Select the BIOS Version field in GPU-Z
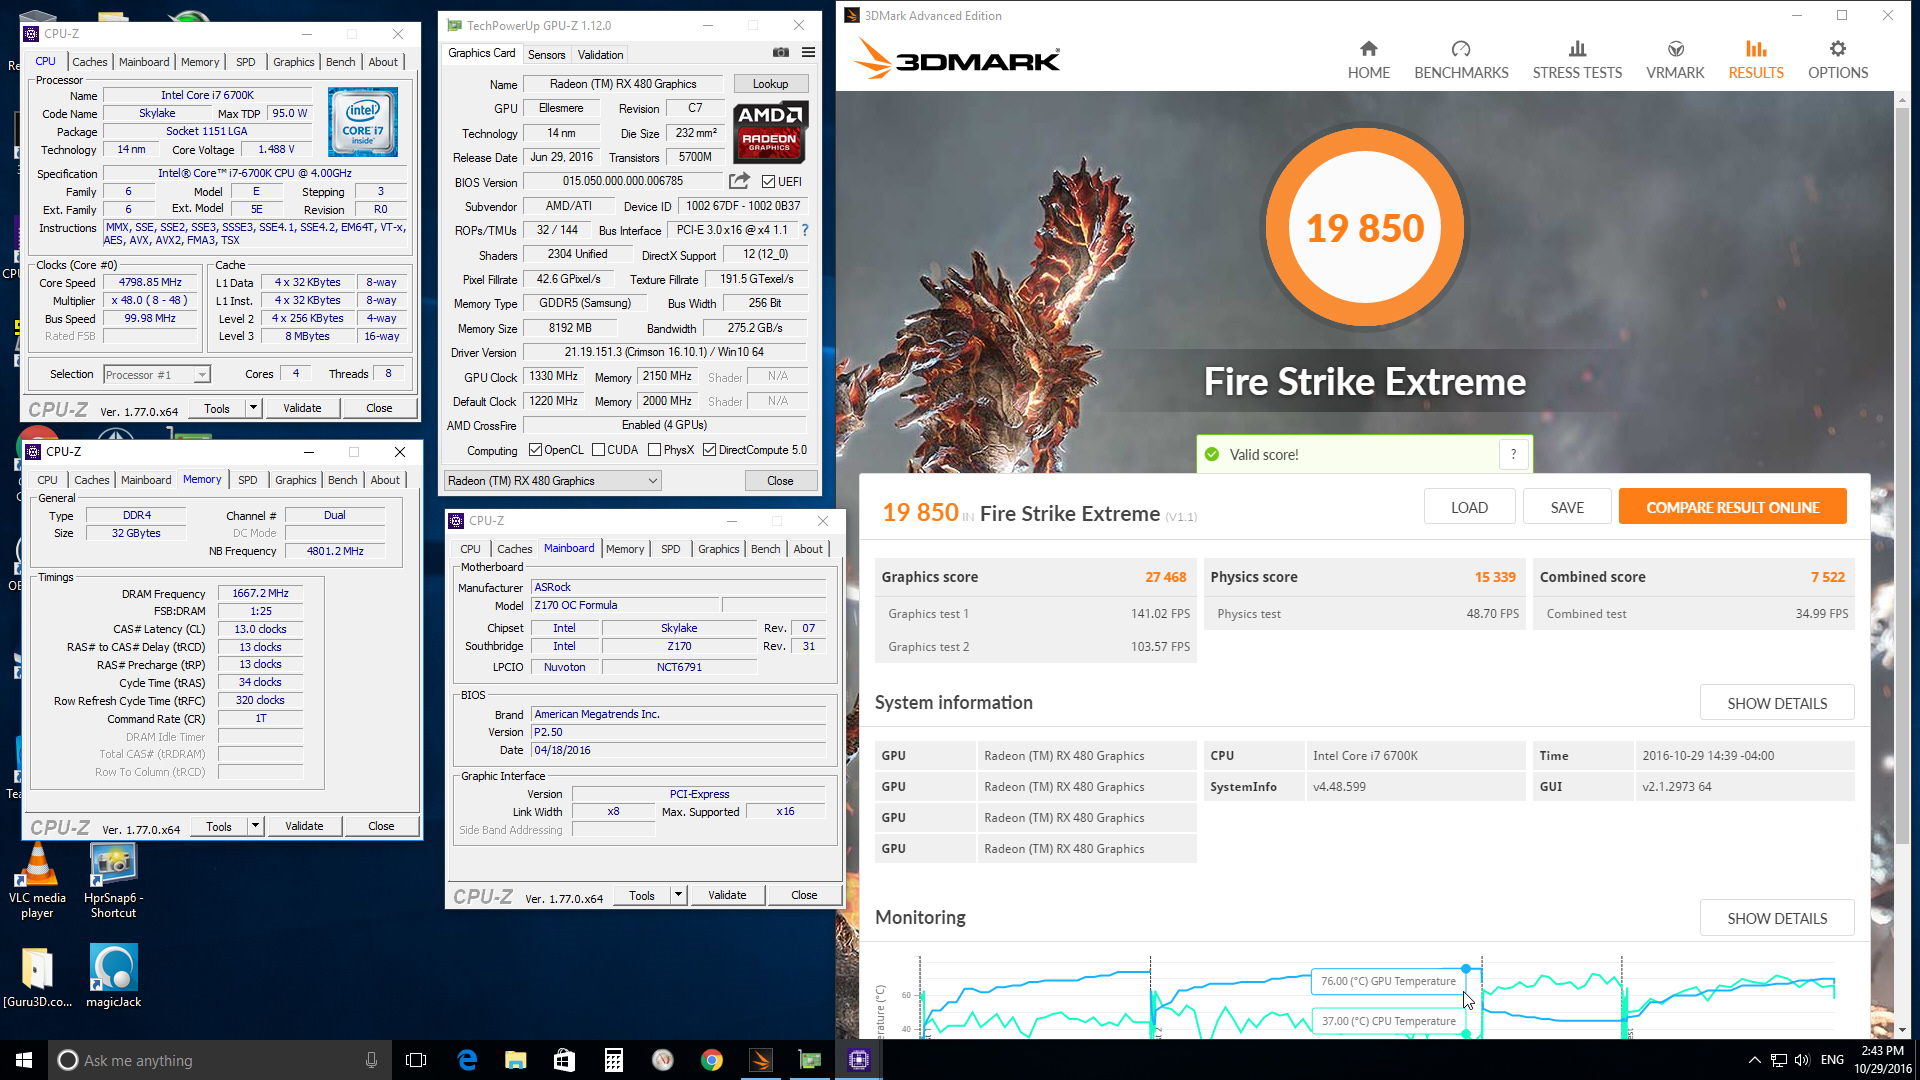1920x1080 pixels. (622, 181)
